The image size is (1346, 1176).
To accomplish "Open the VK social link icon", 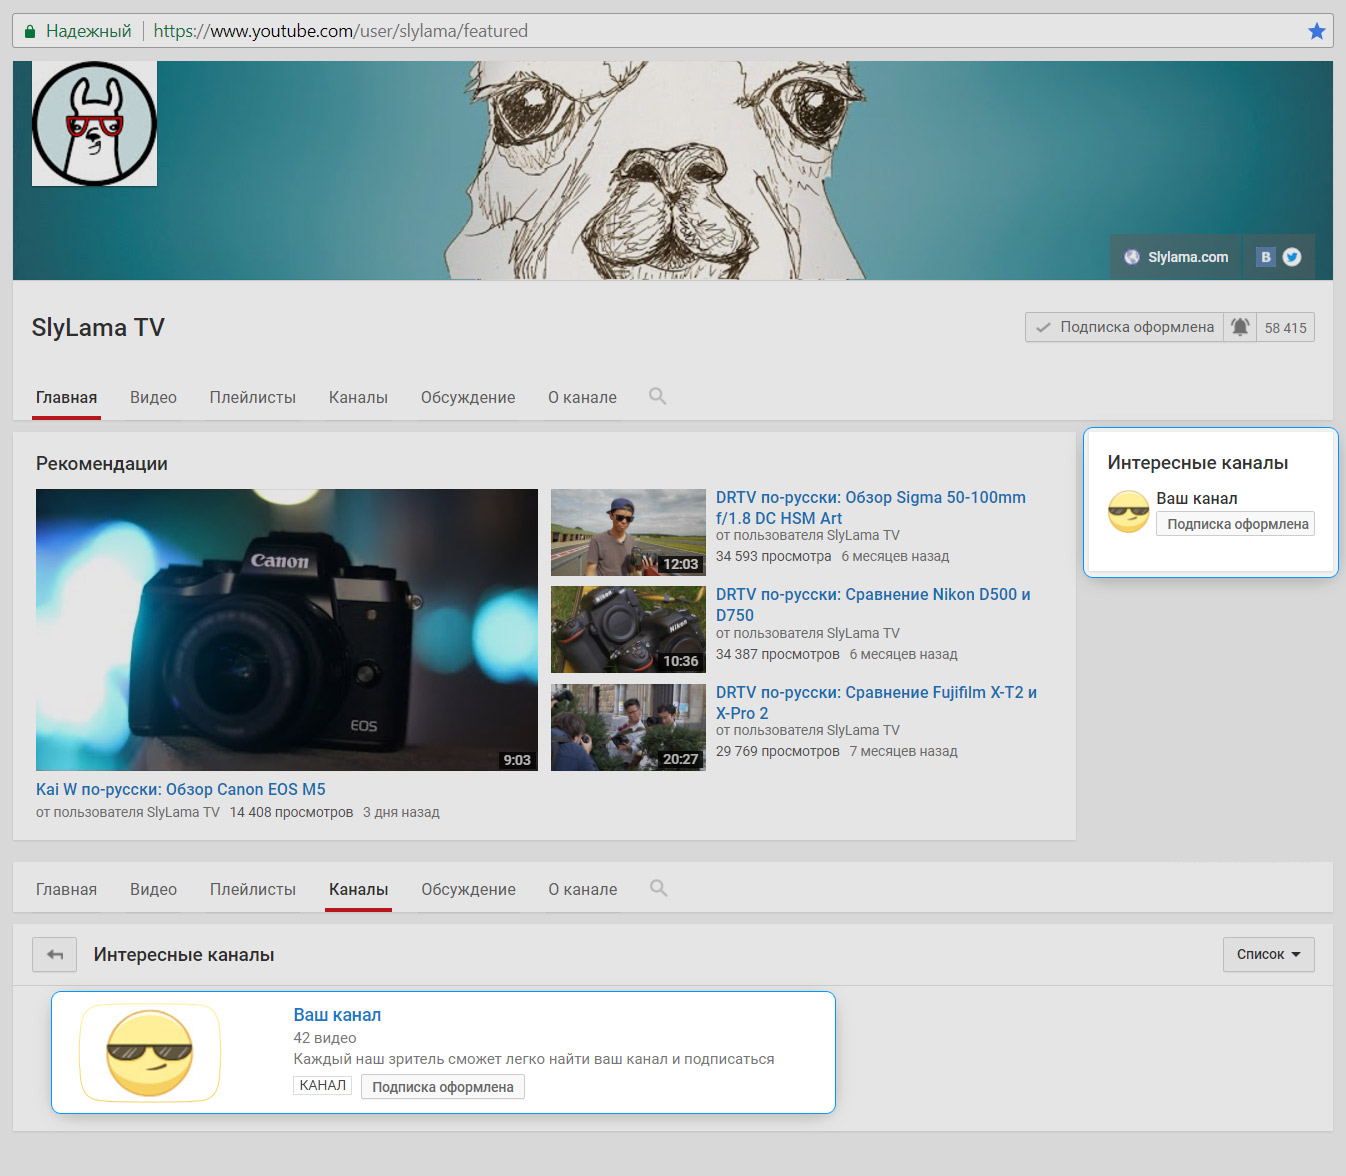I will (x=1265, y=257).
